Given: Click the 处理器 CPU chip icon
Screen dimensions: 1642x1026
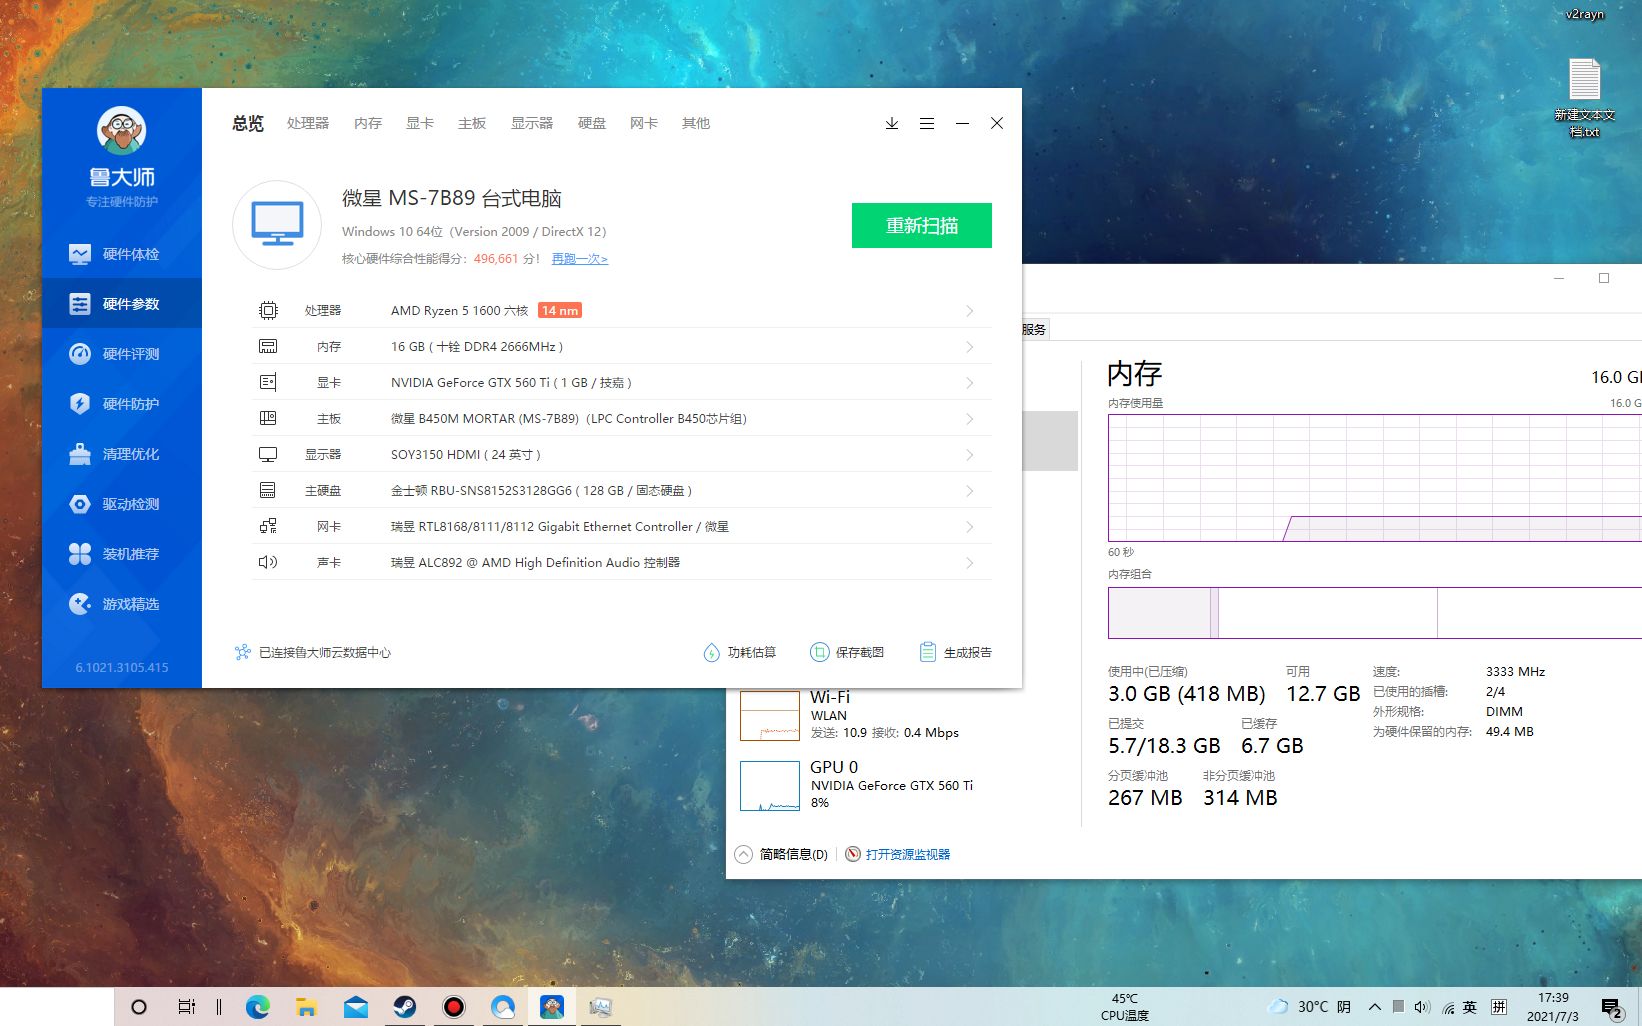Looking at the screenshot, I should pyautogui.click(x=268, y=311).
